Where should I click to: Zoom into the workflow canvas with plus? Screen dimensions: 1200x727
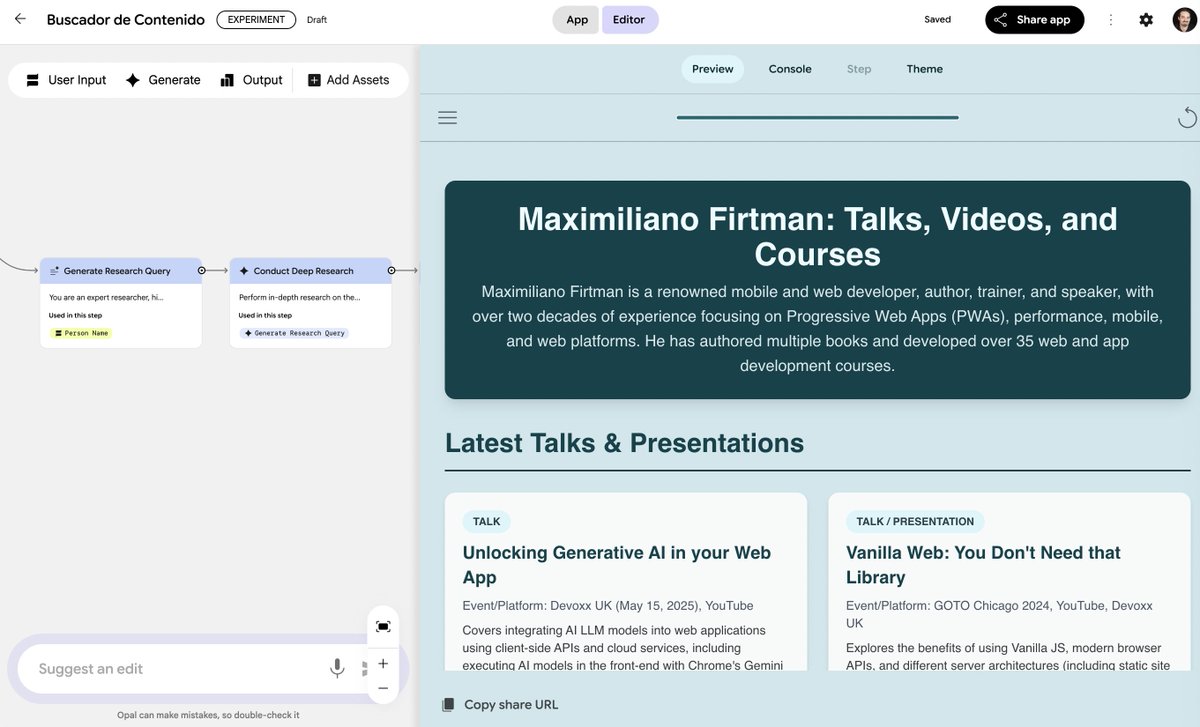click(382, 663)
